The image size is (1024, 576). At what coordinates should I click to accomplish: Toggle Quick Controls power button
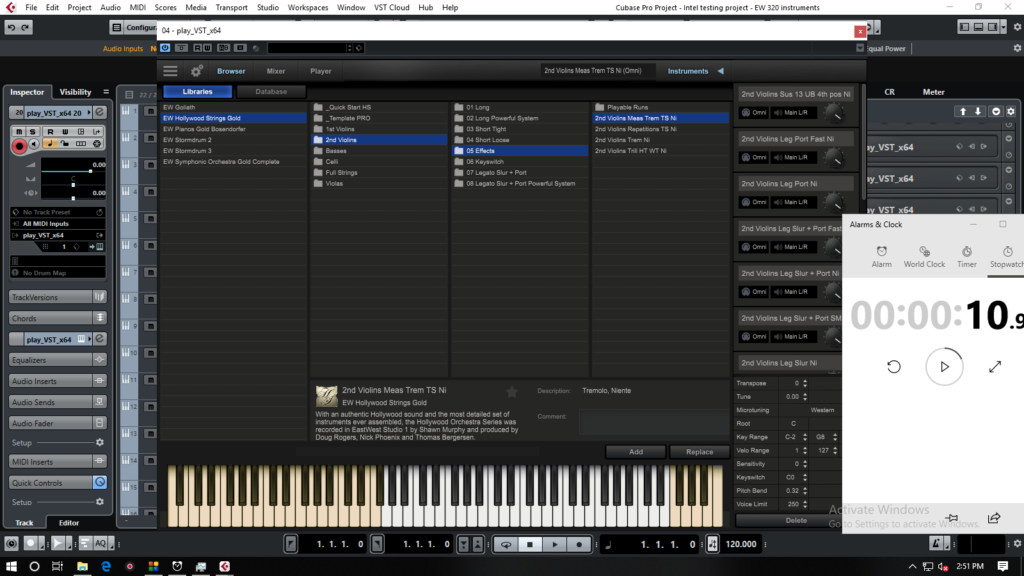[100, 483]
